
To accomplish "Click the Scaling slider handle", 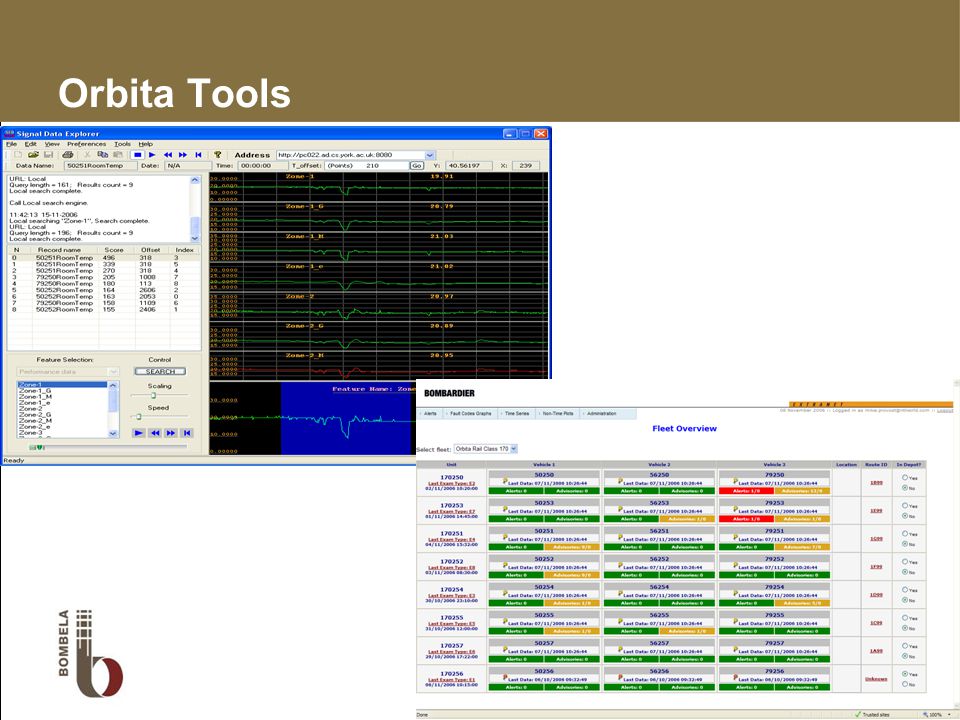I will point(153,396).
